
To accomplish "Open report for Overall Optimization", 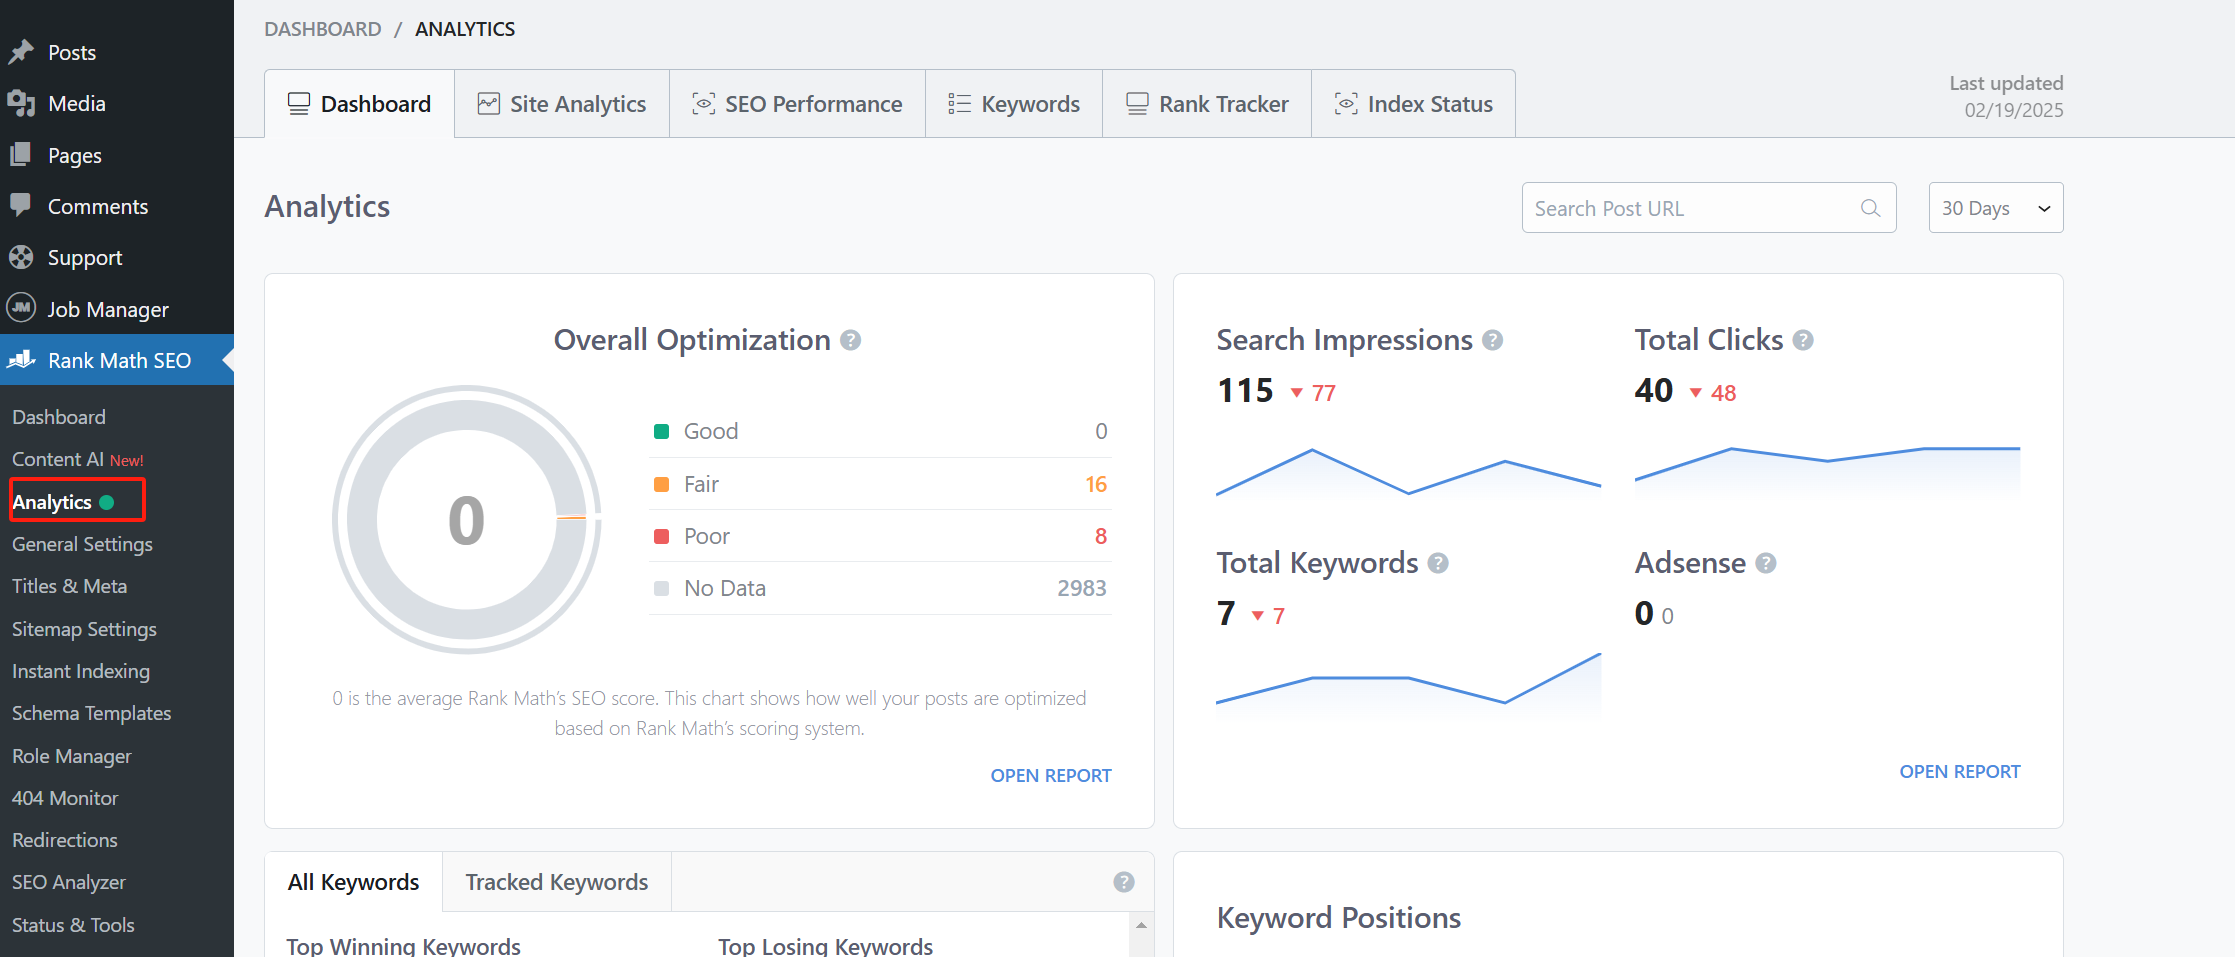I will point(1050,775).
